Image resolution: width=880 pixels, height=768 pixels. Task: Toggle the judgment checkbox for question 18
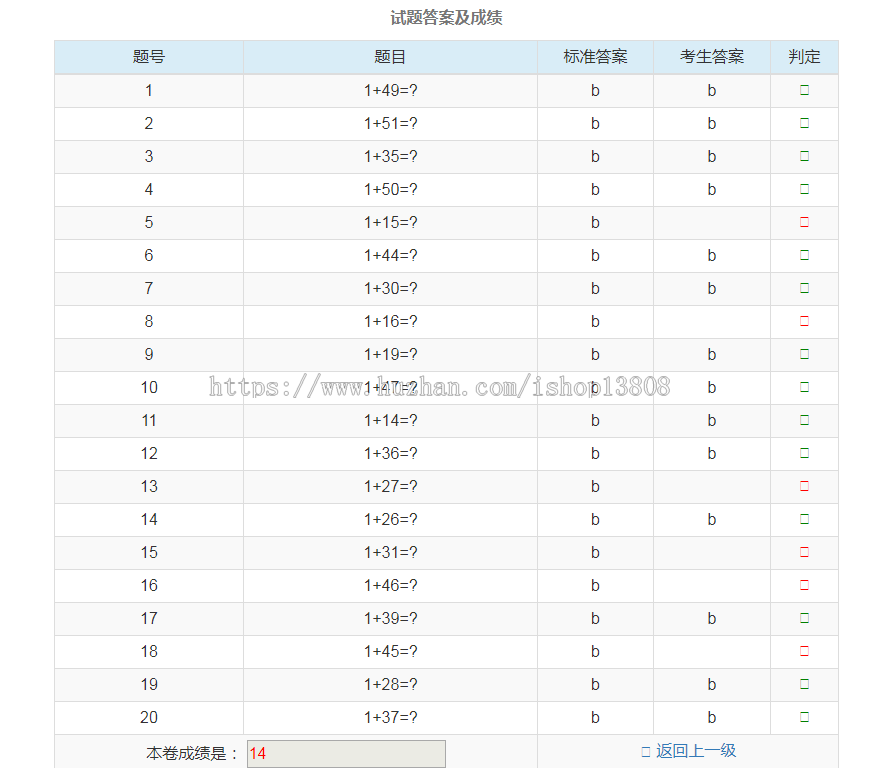803,651
